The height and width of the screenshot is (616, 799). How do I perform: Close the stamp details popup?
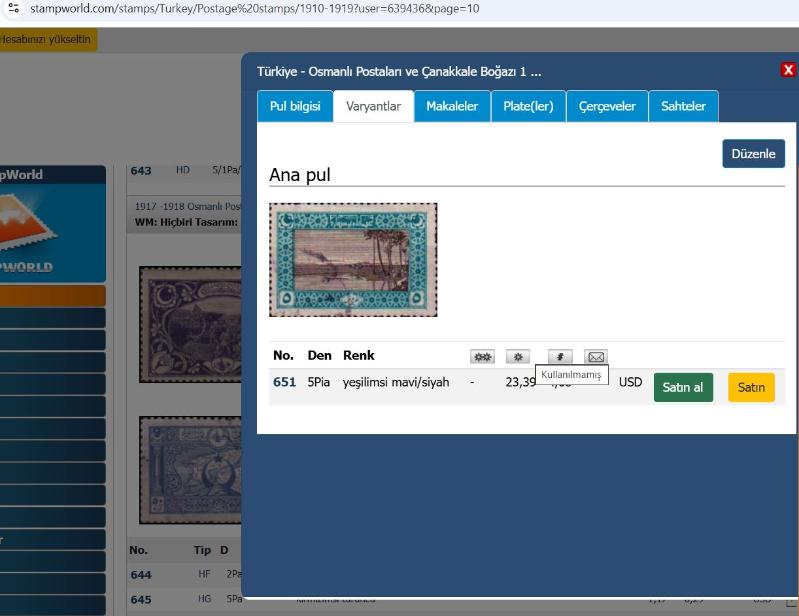tap(788, 70)
